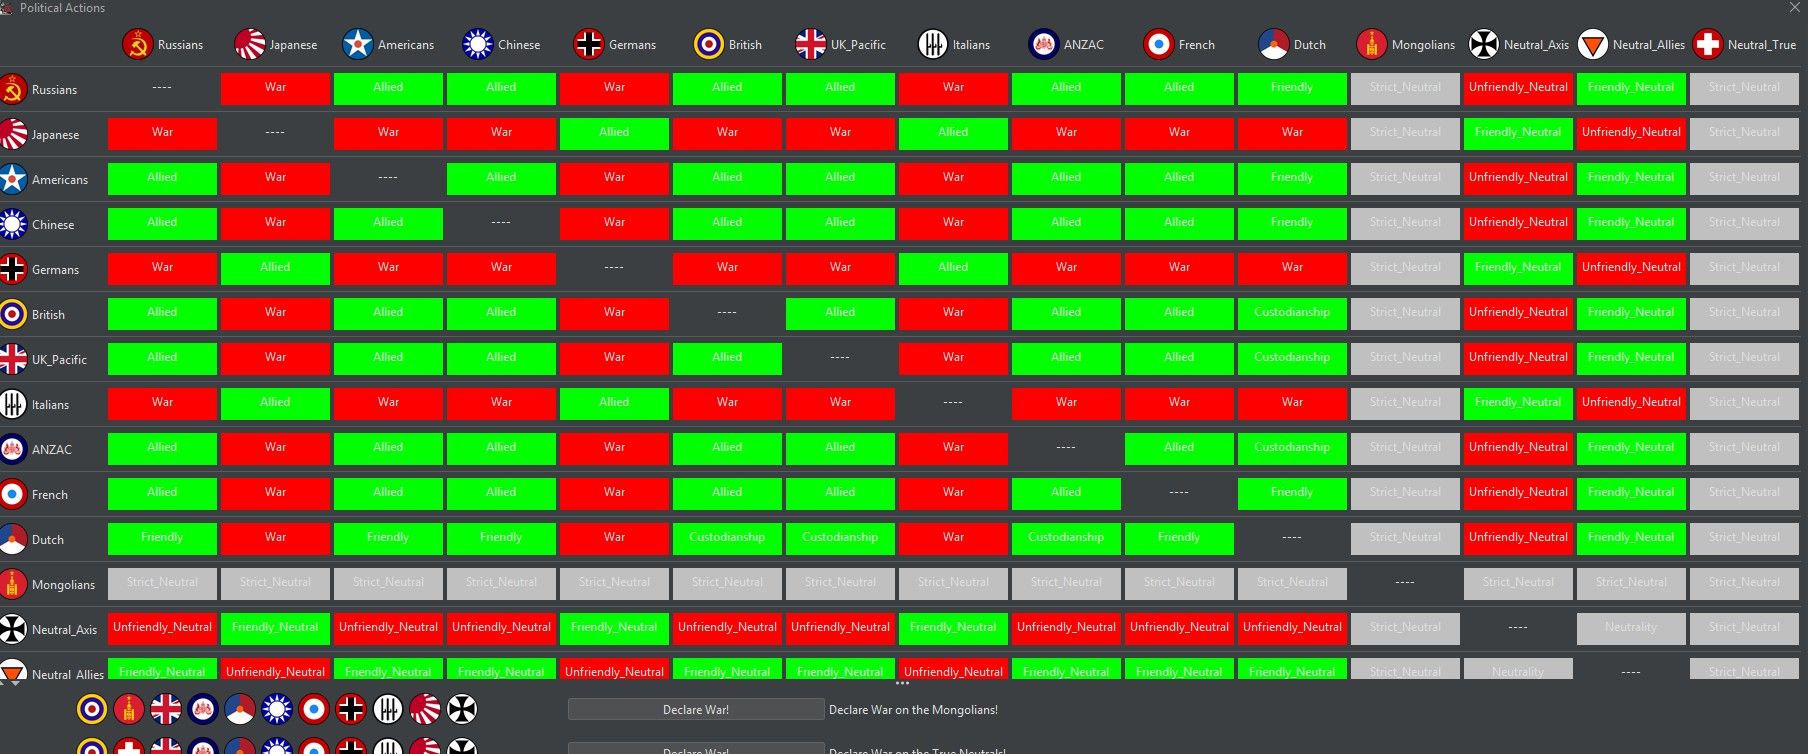Click the ANZAC column header icon

pyautogui.click(x=1044, y=44)
